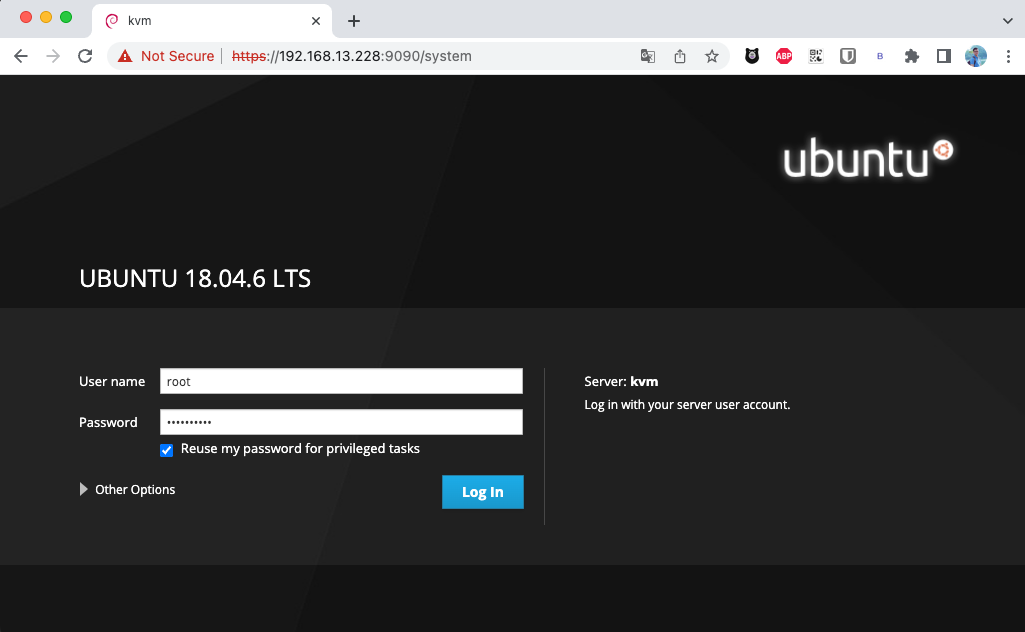Focus the User name input field
The width and height of the screenshot is (1025, 632).
[341, 381]
